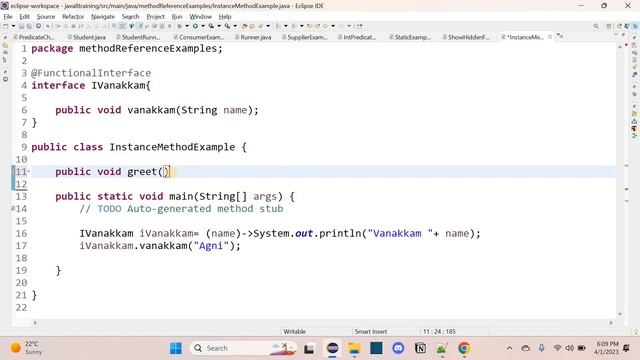Open the Back history dropdown arrow
Viewport: 640px width, 360px height.
333,26
